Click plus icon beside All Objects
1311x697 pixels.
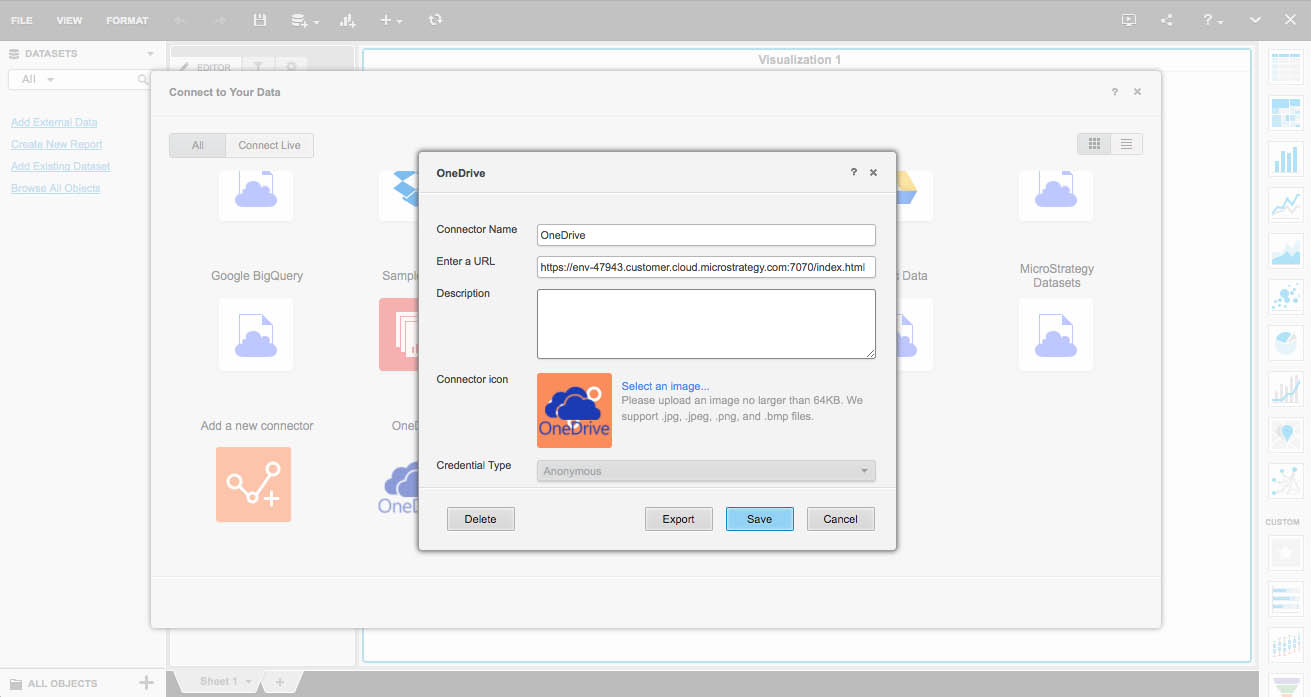coord(146,683)
